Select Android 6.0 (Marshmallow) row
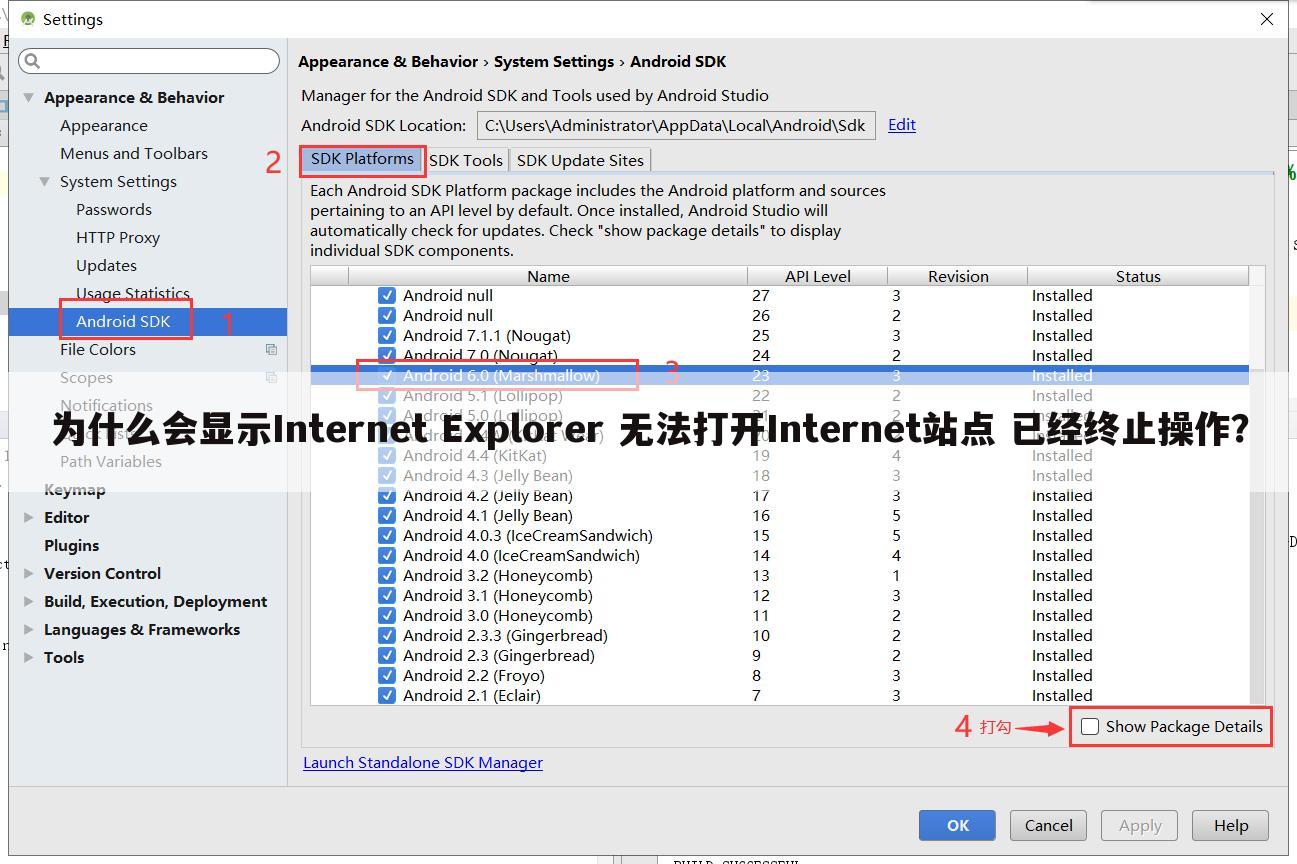Image resolution: width=1297 pixels, height=864 pixels. (x=780, y=375)
